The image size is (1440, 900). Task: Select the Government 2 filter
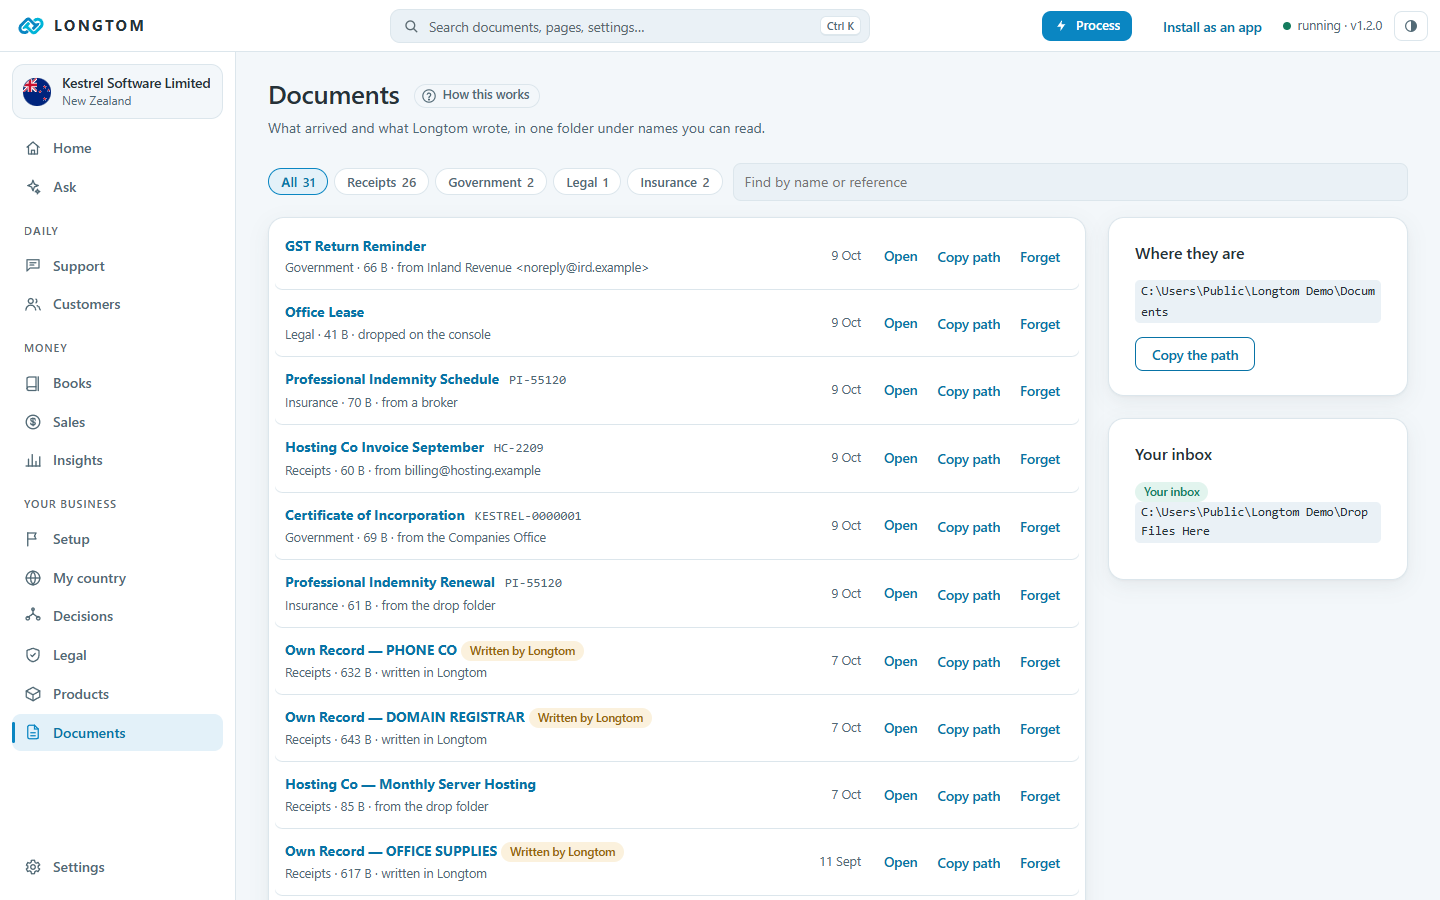[x=491, y=182]
